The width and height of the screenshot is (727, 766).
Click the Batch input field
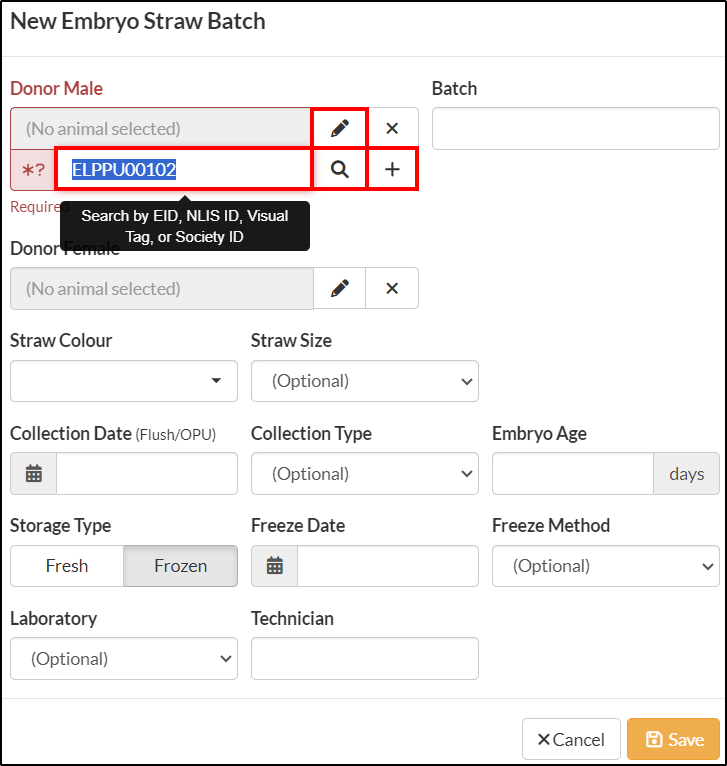click(576, 128)
